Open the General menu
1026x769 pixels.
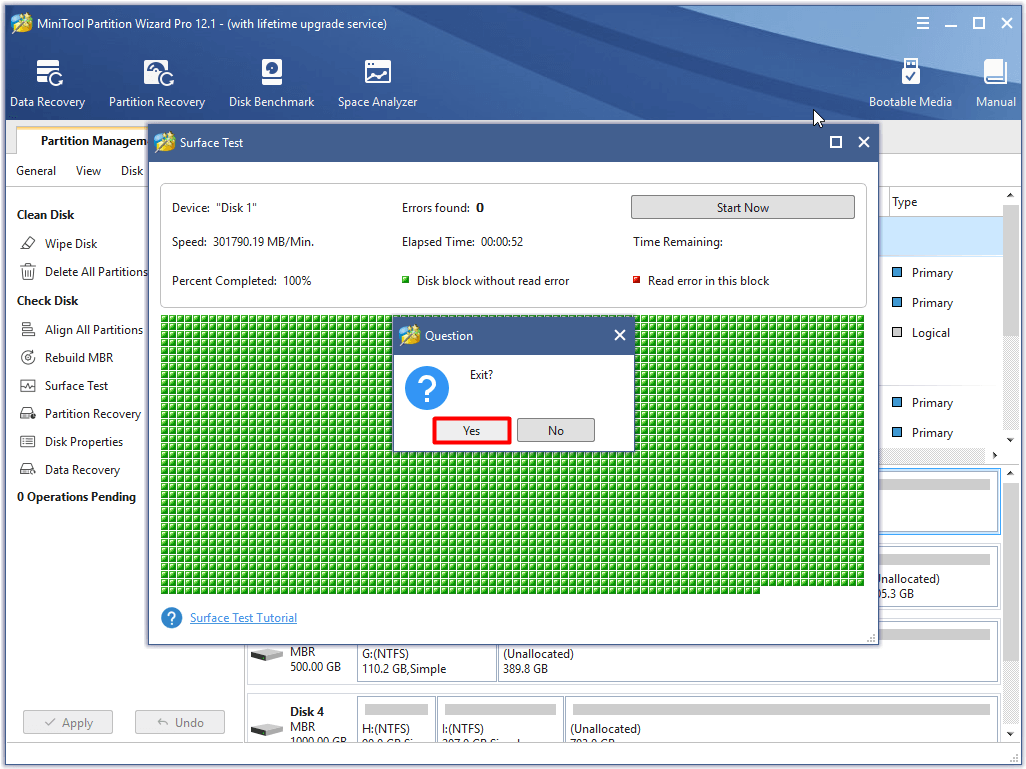(x=36, y=171)
